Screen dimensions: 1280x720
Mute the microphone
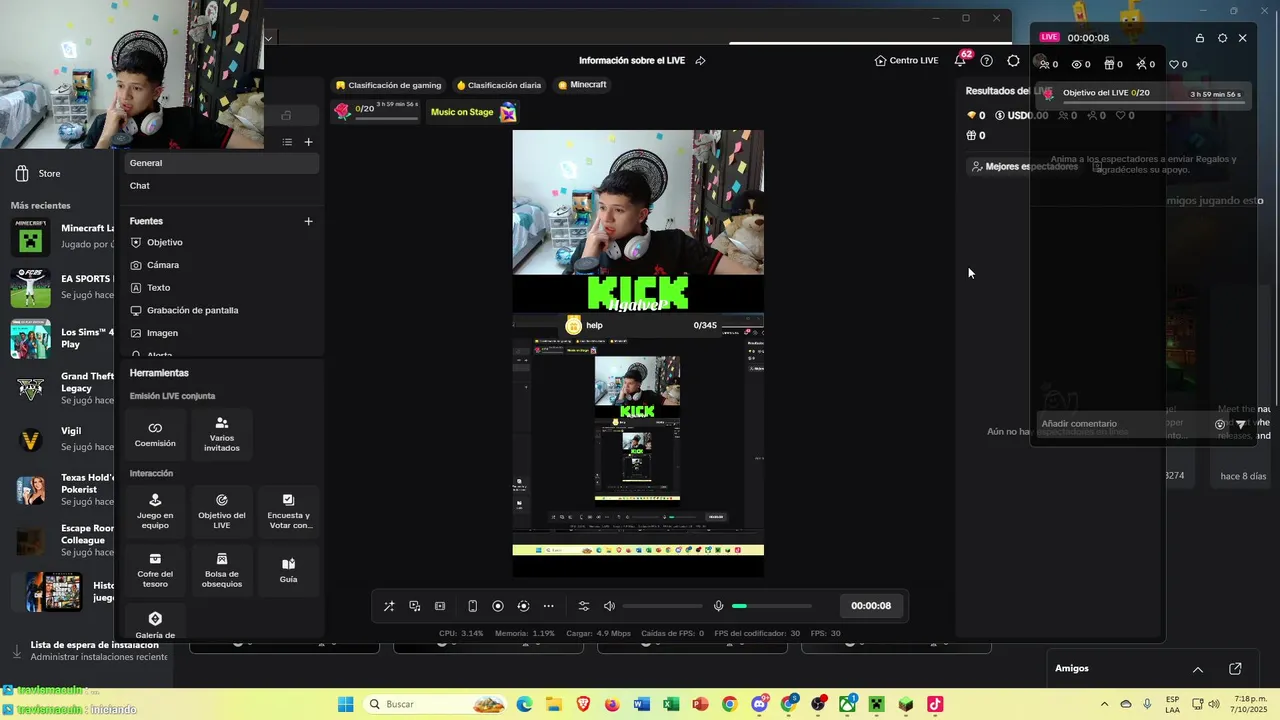coord(718,606)
